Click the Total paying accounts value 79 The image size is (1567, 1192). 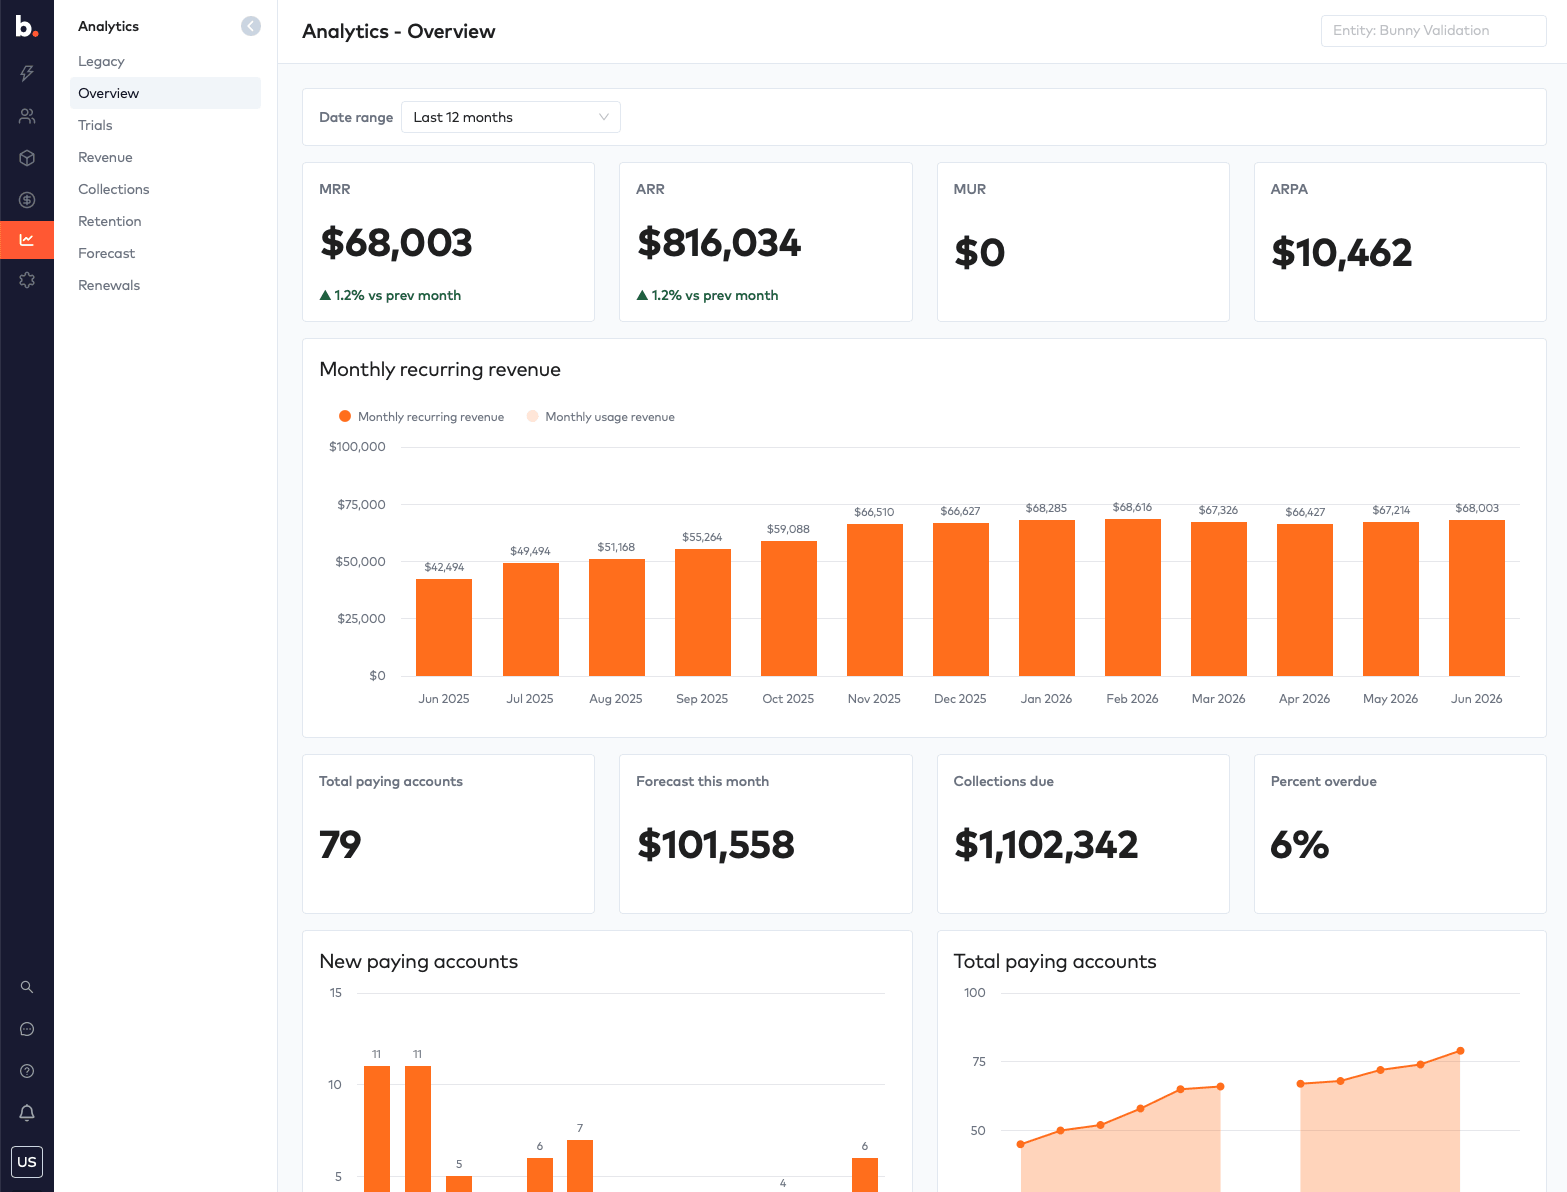(340, 845)
